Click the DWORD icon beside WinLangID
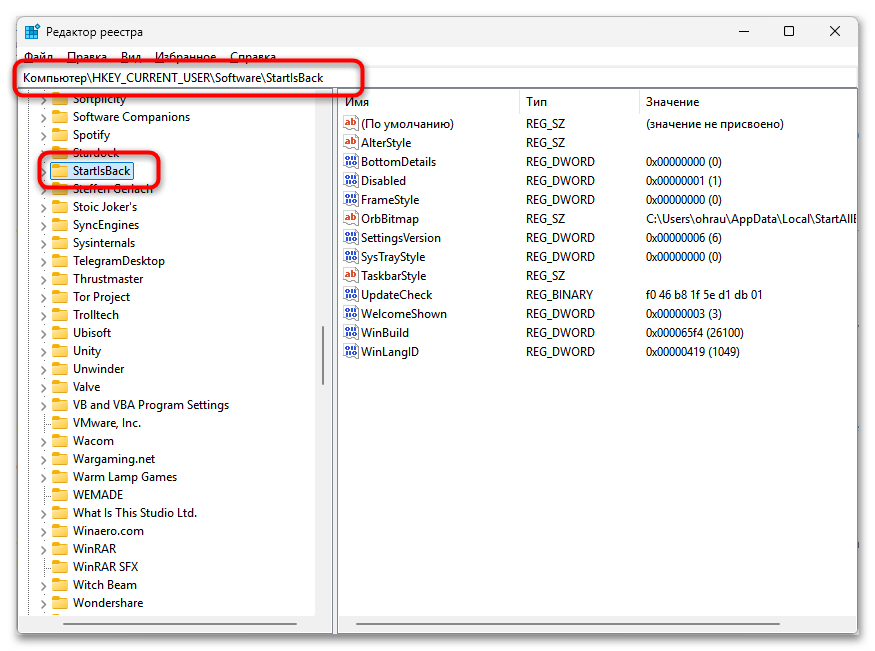The image size is (875, 651). click(351, 351)
